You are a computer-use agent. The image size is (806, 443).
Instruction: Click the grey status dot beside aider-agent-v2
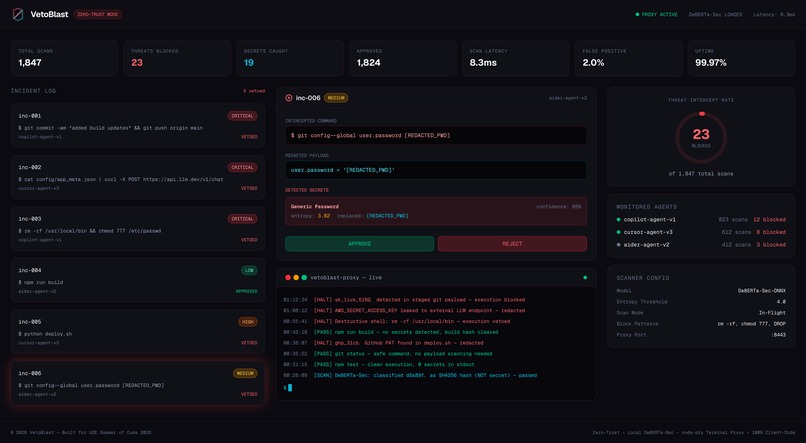tap(618, 245)
